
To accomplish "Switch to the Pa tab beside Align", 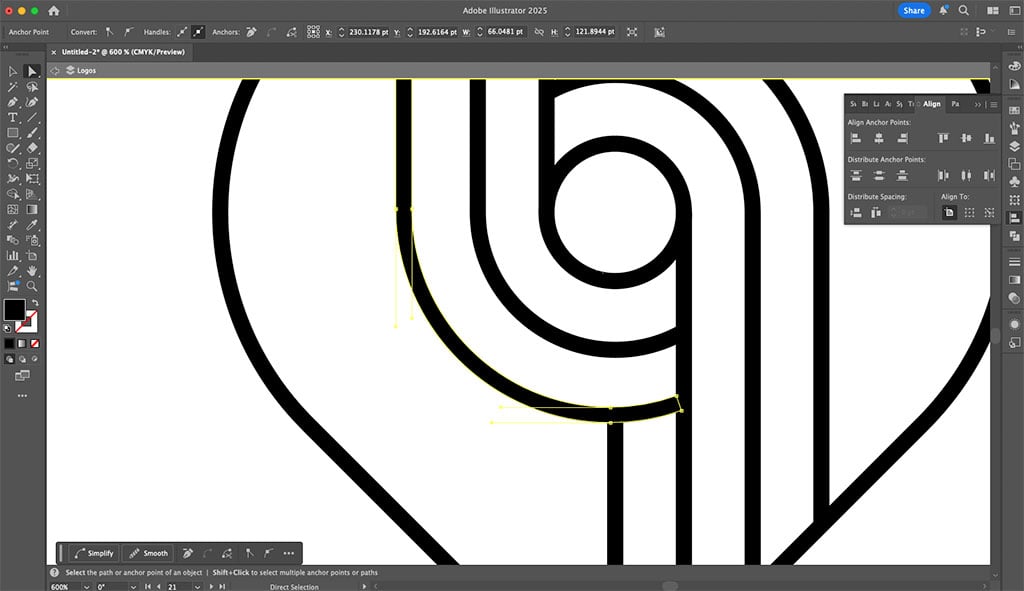I will coord(955,104).
